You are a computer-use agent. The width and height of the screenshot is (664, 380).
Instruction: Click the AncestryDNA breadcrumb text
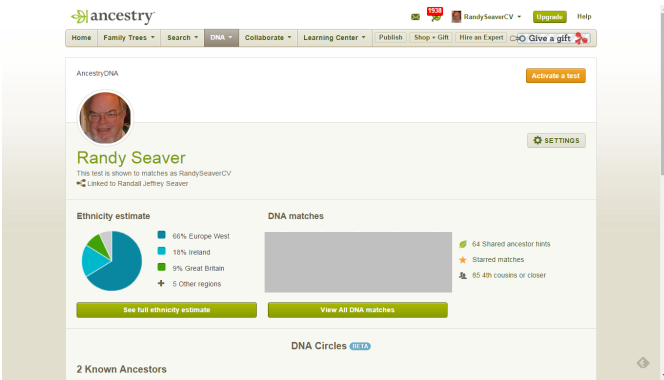(97, 74)
